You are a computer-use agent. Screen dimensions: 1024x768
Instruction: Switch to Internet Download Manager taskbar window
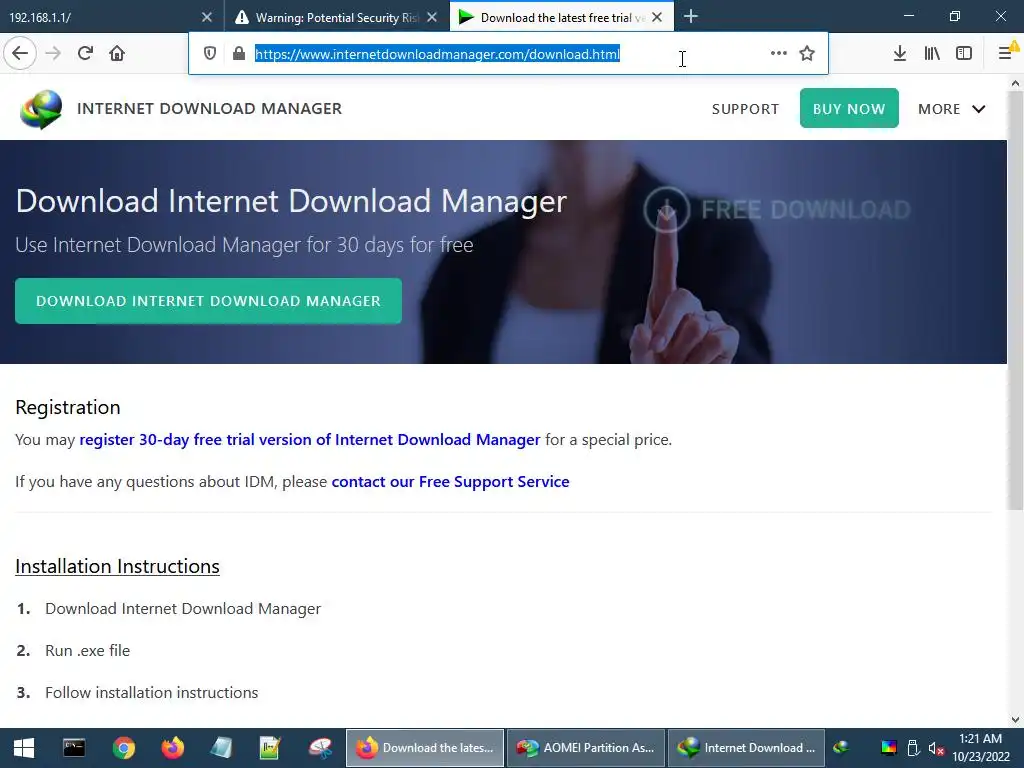click(746, 748)
